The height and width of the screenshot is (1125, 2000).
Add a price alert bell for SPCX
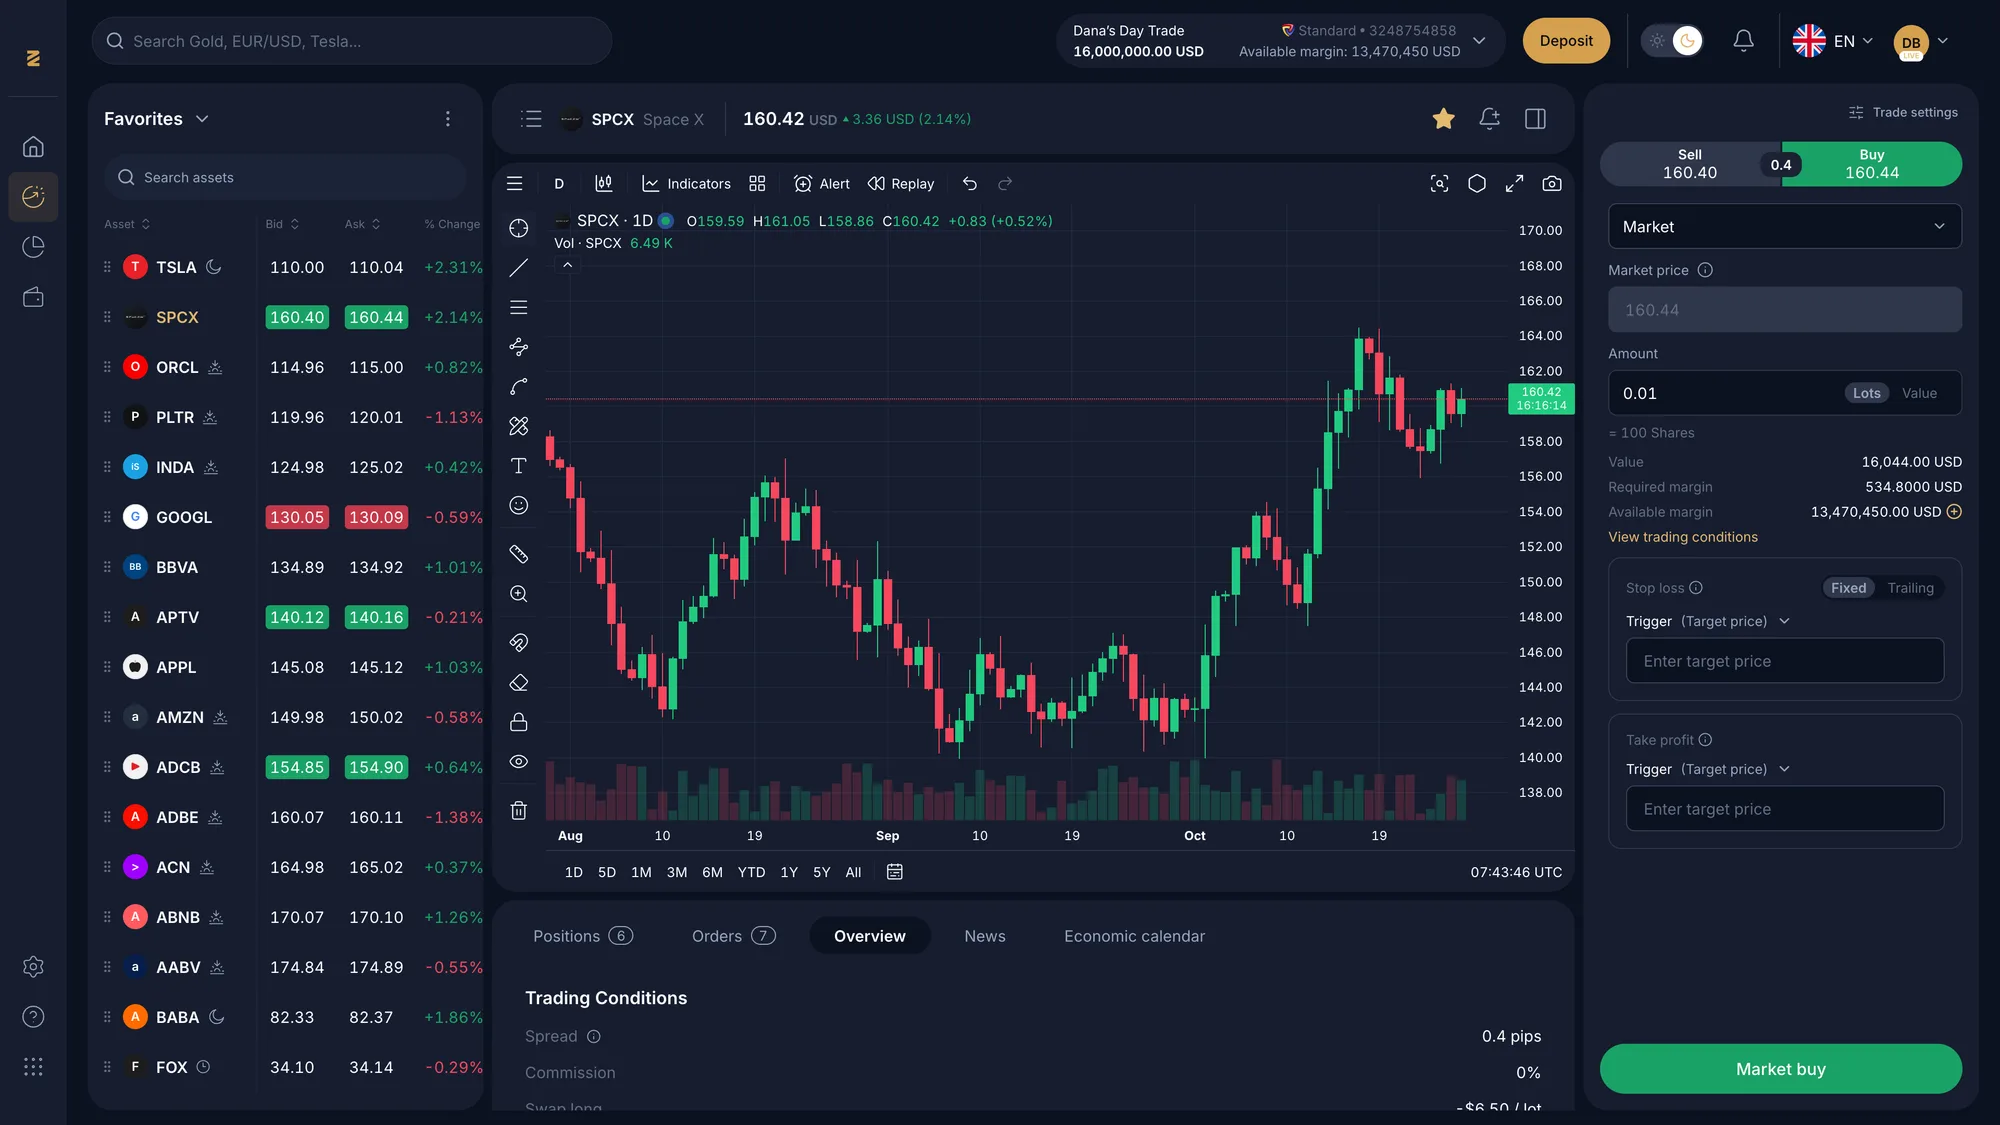coord(1489,119)
